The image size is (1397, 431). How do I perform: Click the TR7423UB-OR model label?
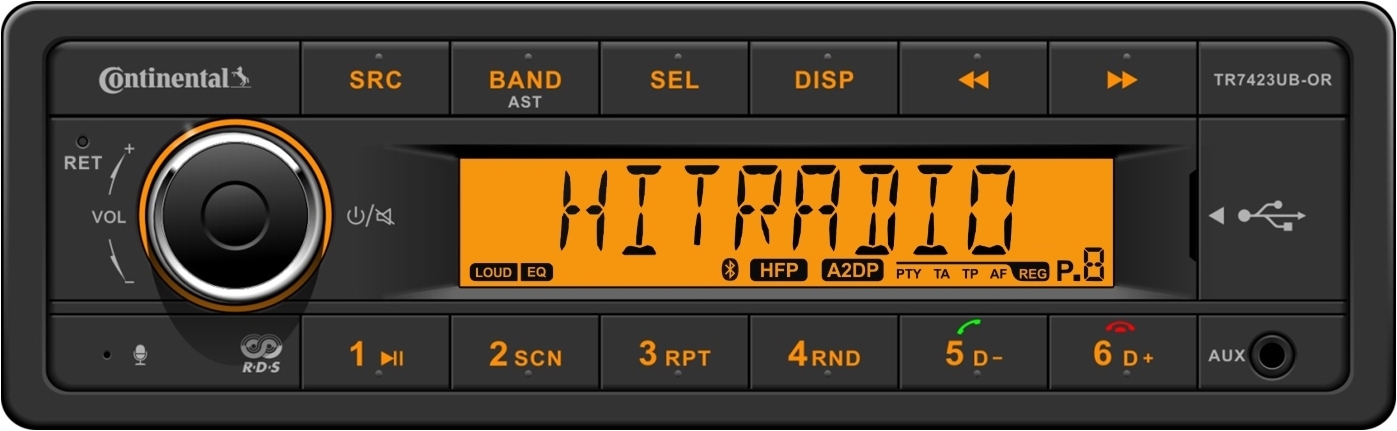pos(1272,80)
